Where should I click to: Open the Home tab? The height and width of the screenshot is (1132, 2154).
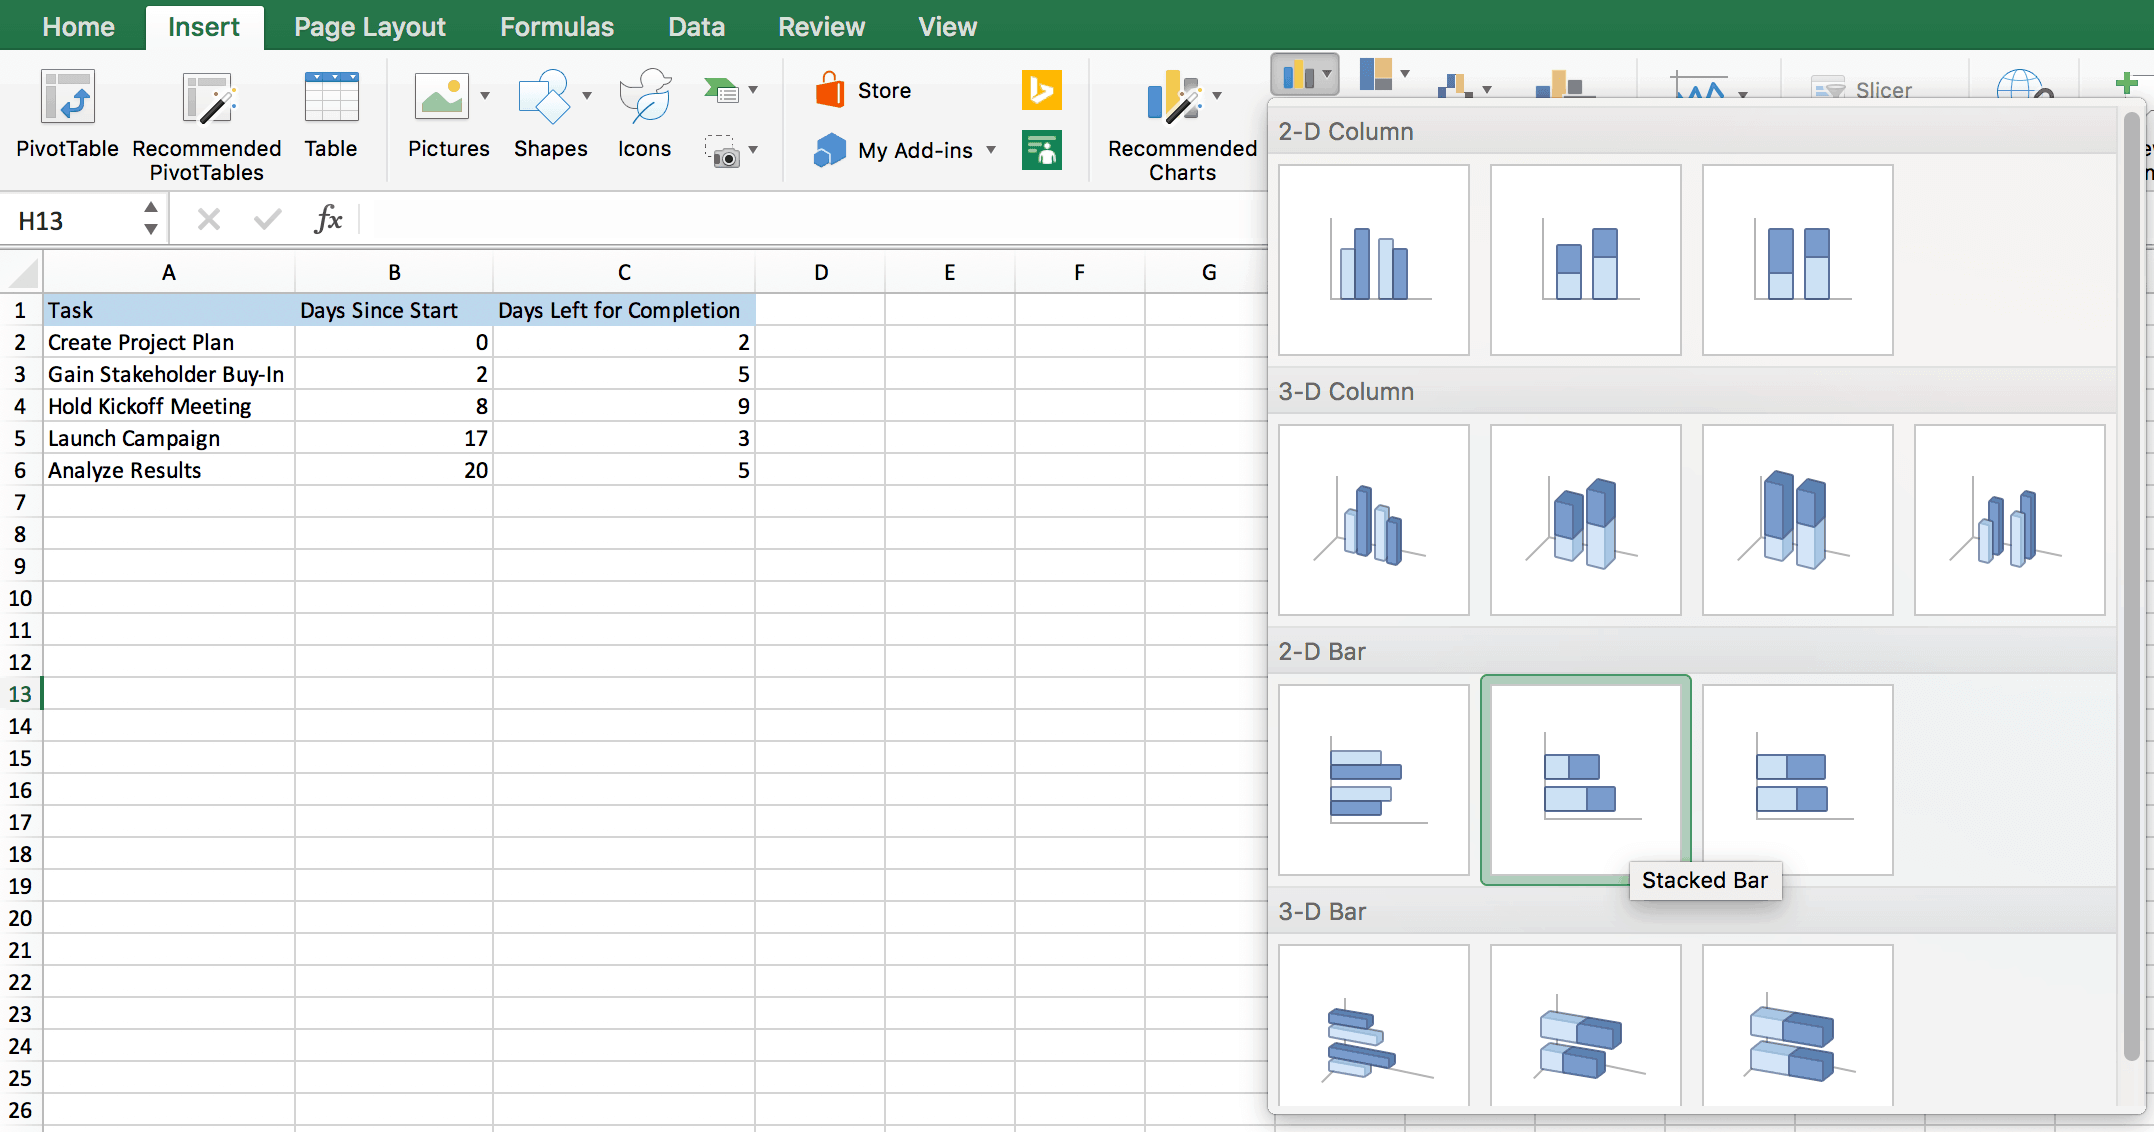[x=80, y=26]
